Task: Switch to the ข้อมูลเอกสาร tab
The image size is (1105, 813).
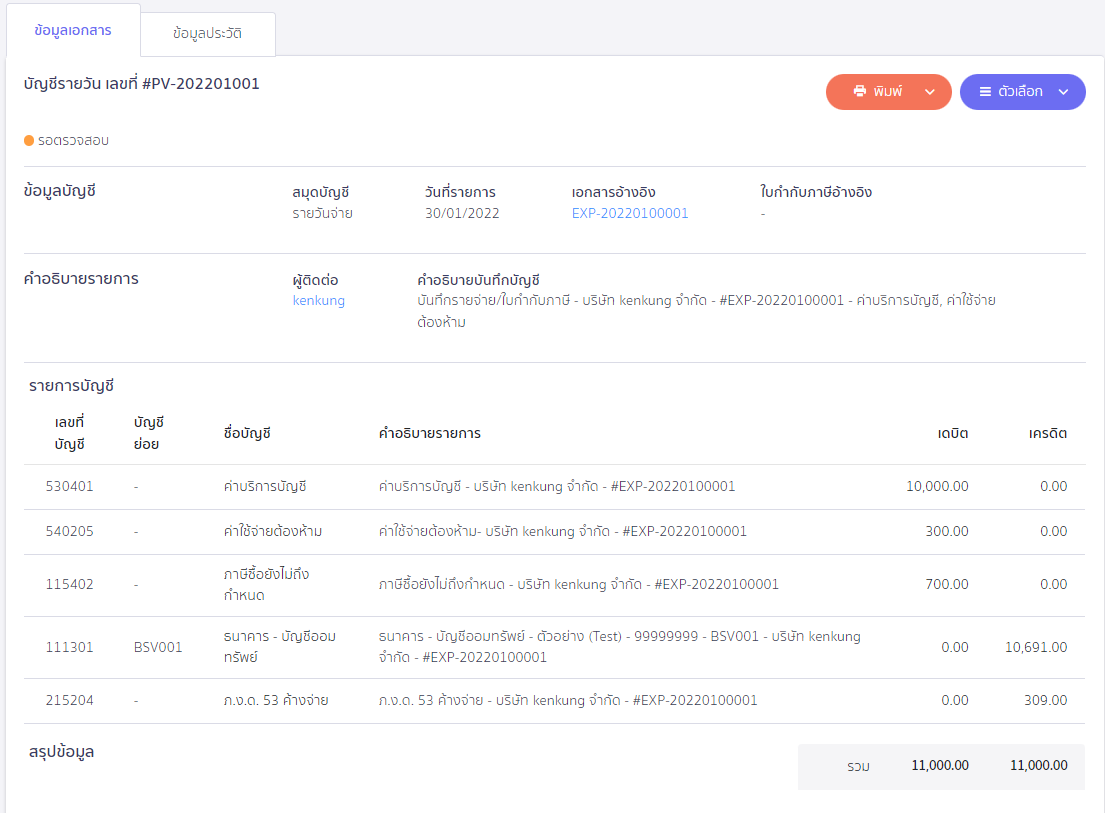Action: click(73, 30)
